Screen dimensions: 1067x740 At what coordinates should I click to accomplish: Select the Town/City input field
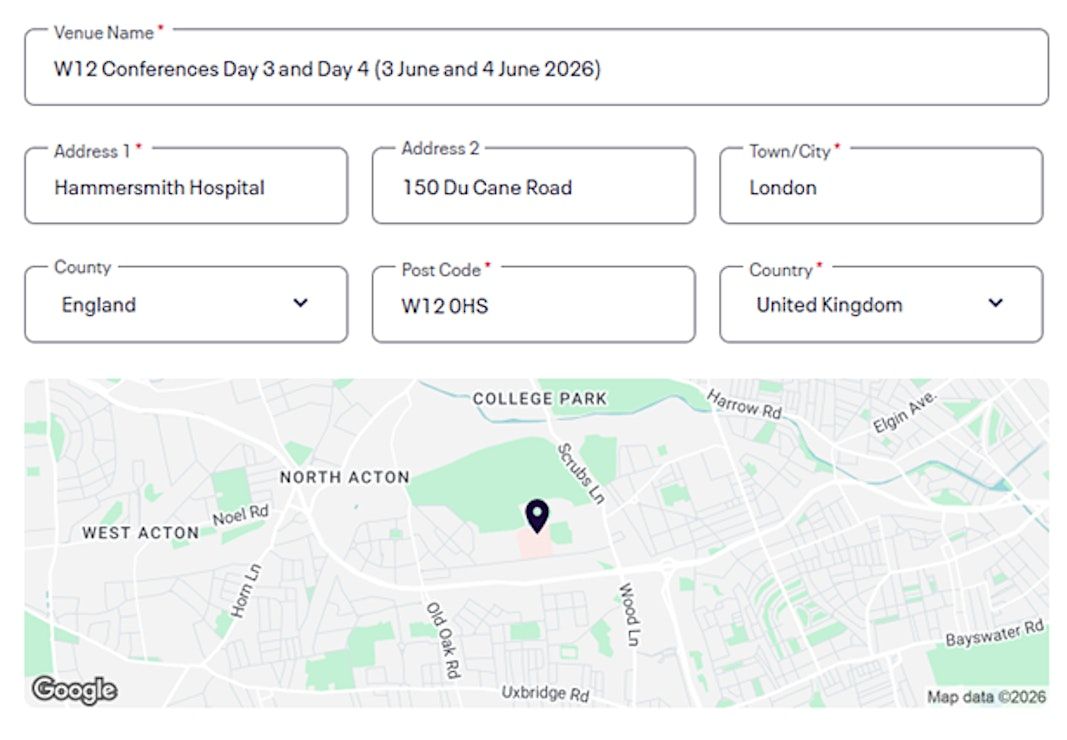(x=880, y=188)
